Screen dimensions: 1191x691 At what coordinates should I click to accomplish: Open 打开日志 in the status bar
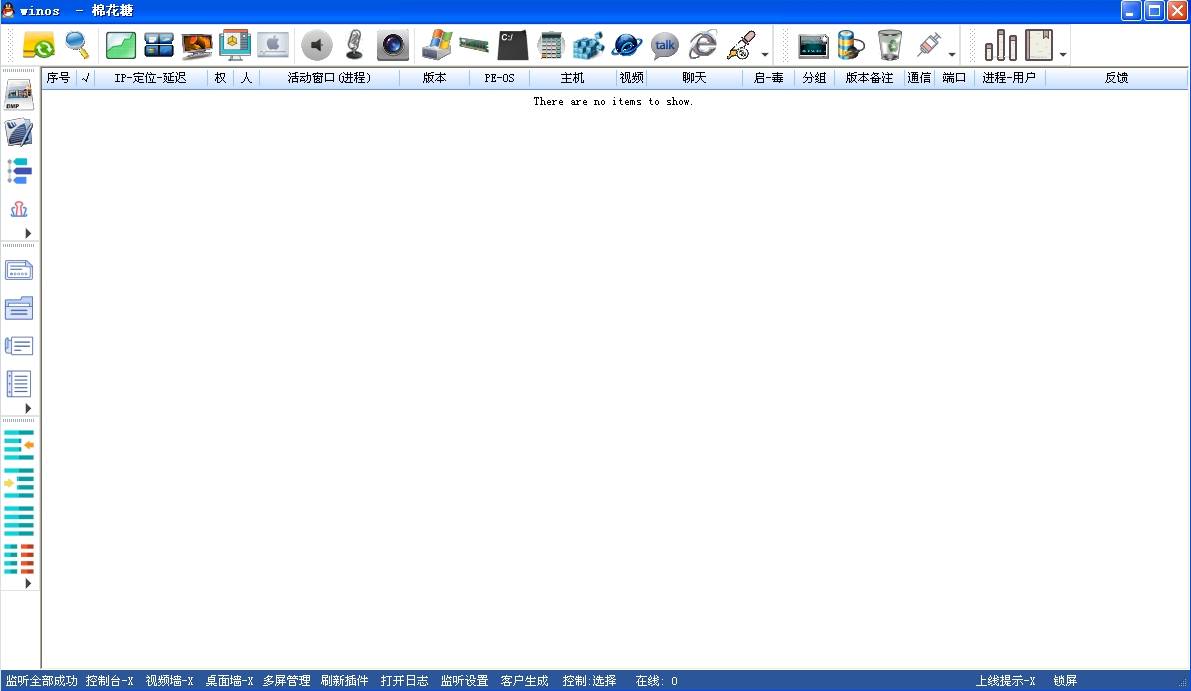404,681
